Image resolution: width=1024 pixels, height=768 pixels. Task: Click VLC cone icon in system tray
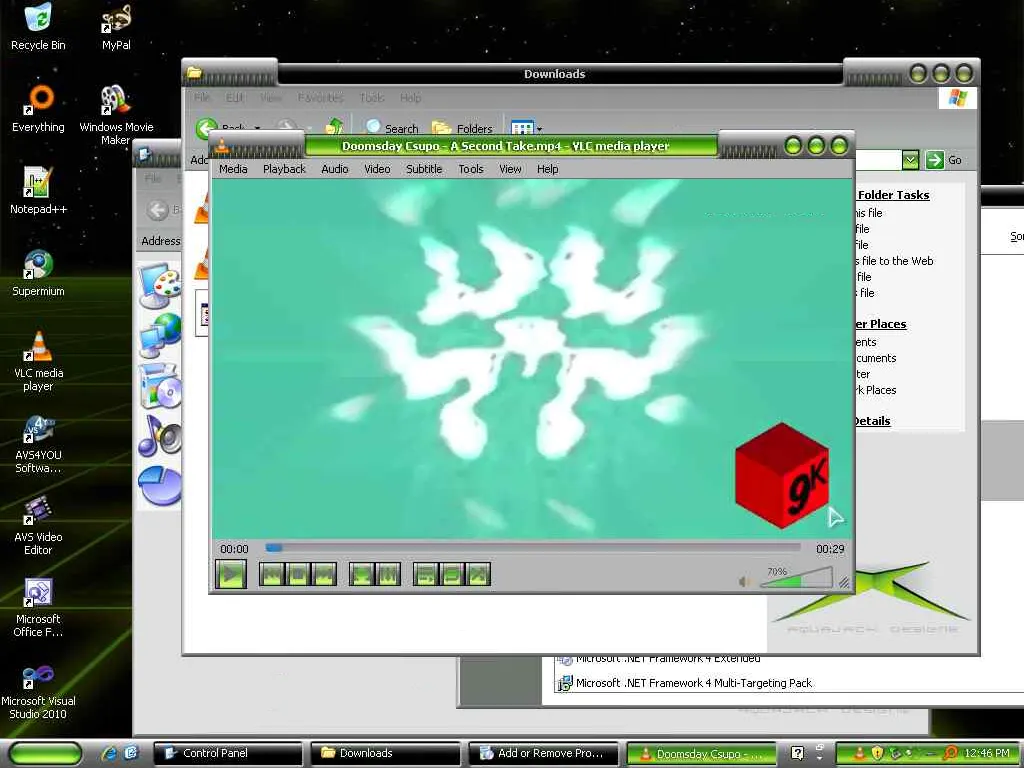(859, 753)
